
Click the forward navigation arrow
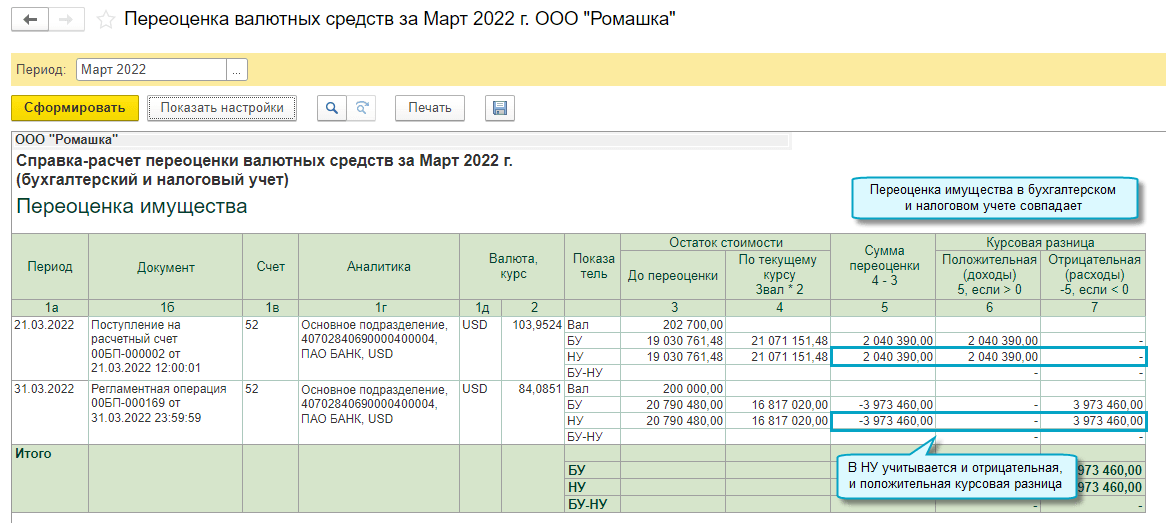pos(65,20)
